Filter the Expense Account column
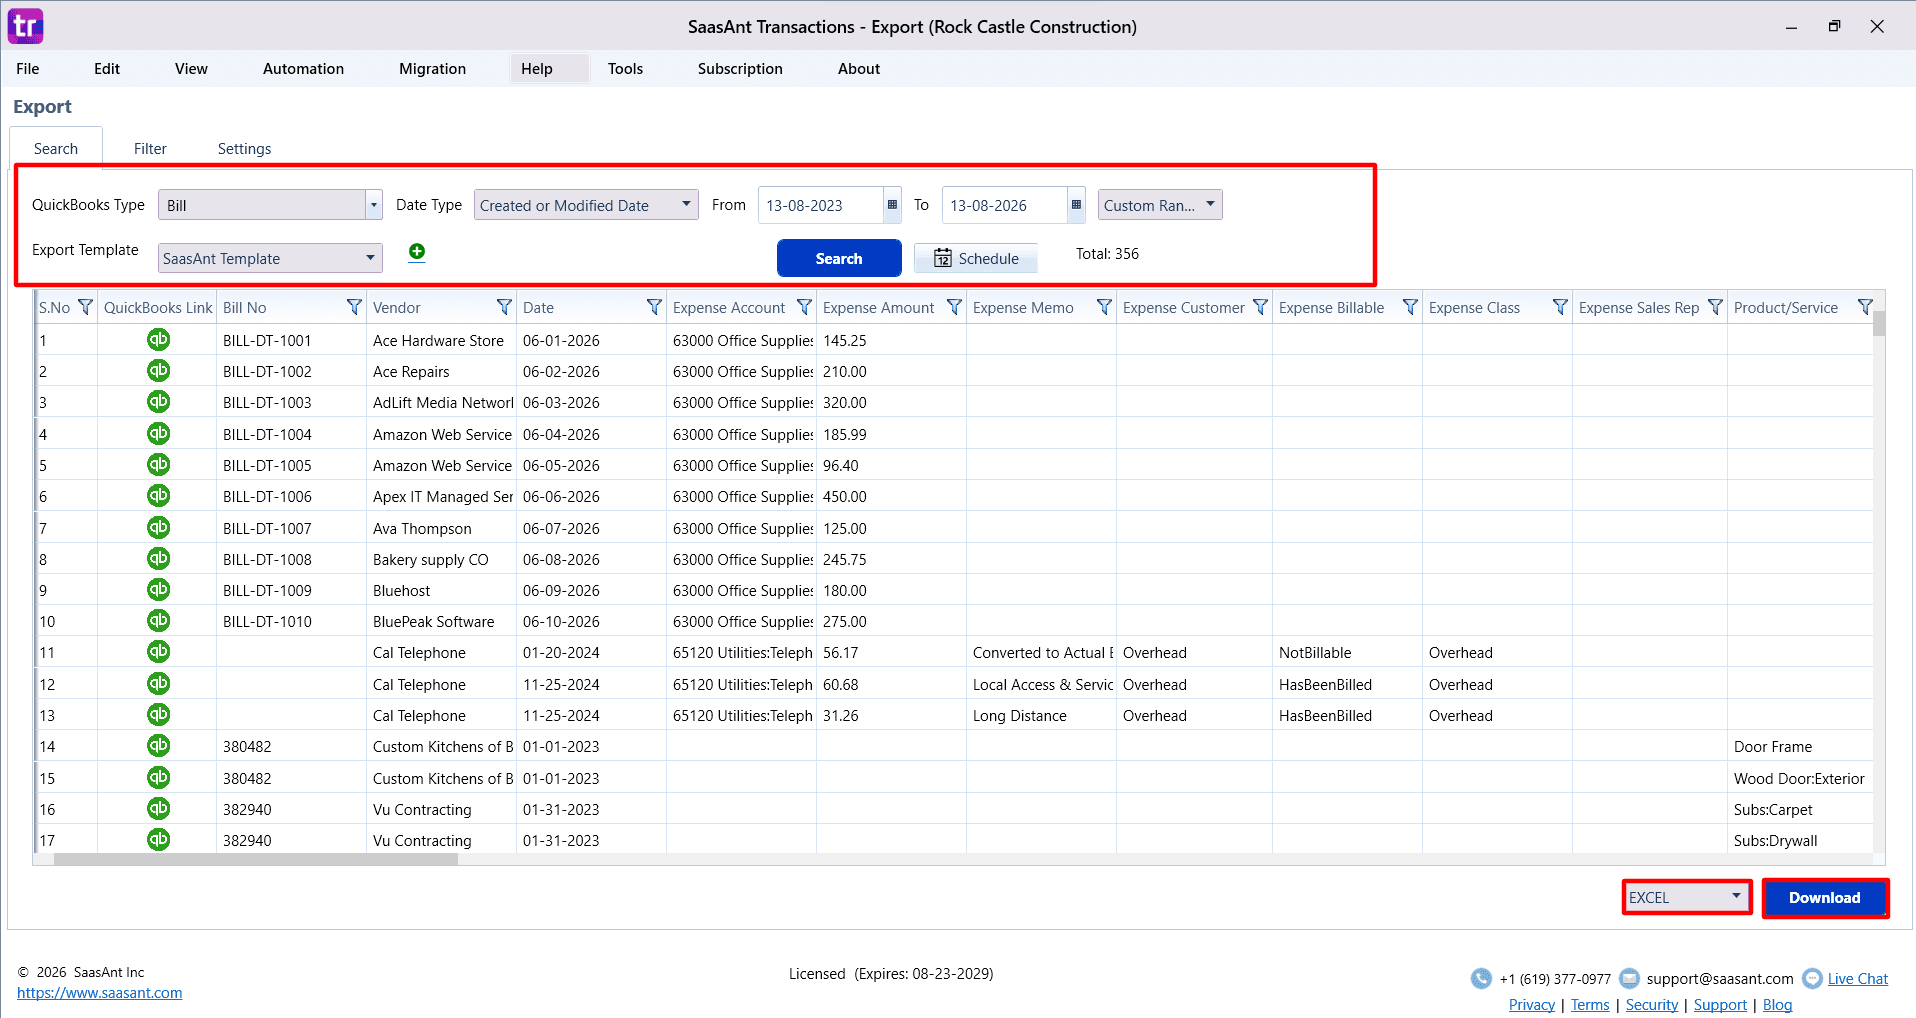 pos(804,307)
